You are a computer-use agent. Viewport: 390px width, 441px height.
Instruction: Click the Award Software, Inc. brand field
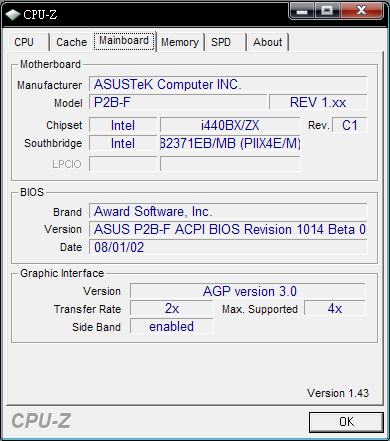coord(228,211)
